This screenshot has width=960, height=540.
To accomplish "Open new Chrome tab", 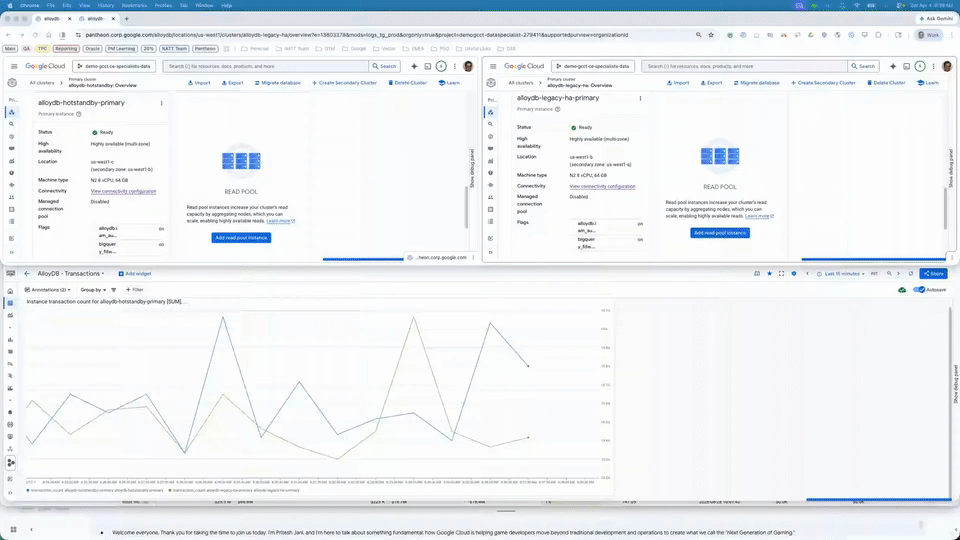I will (127, 19).
